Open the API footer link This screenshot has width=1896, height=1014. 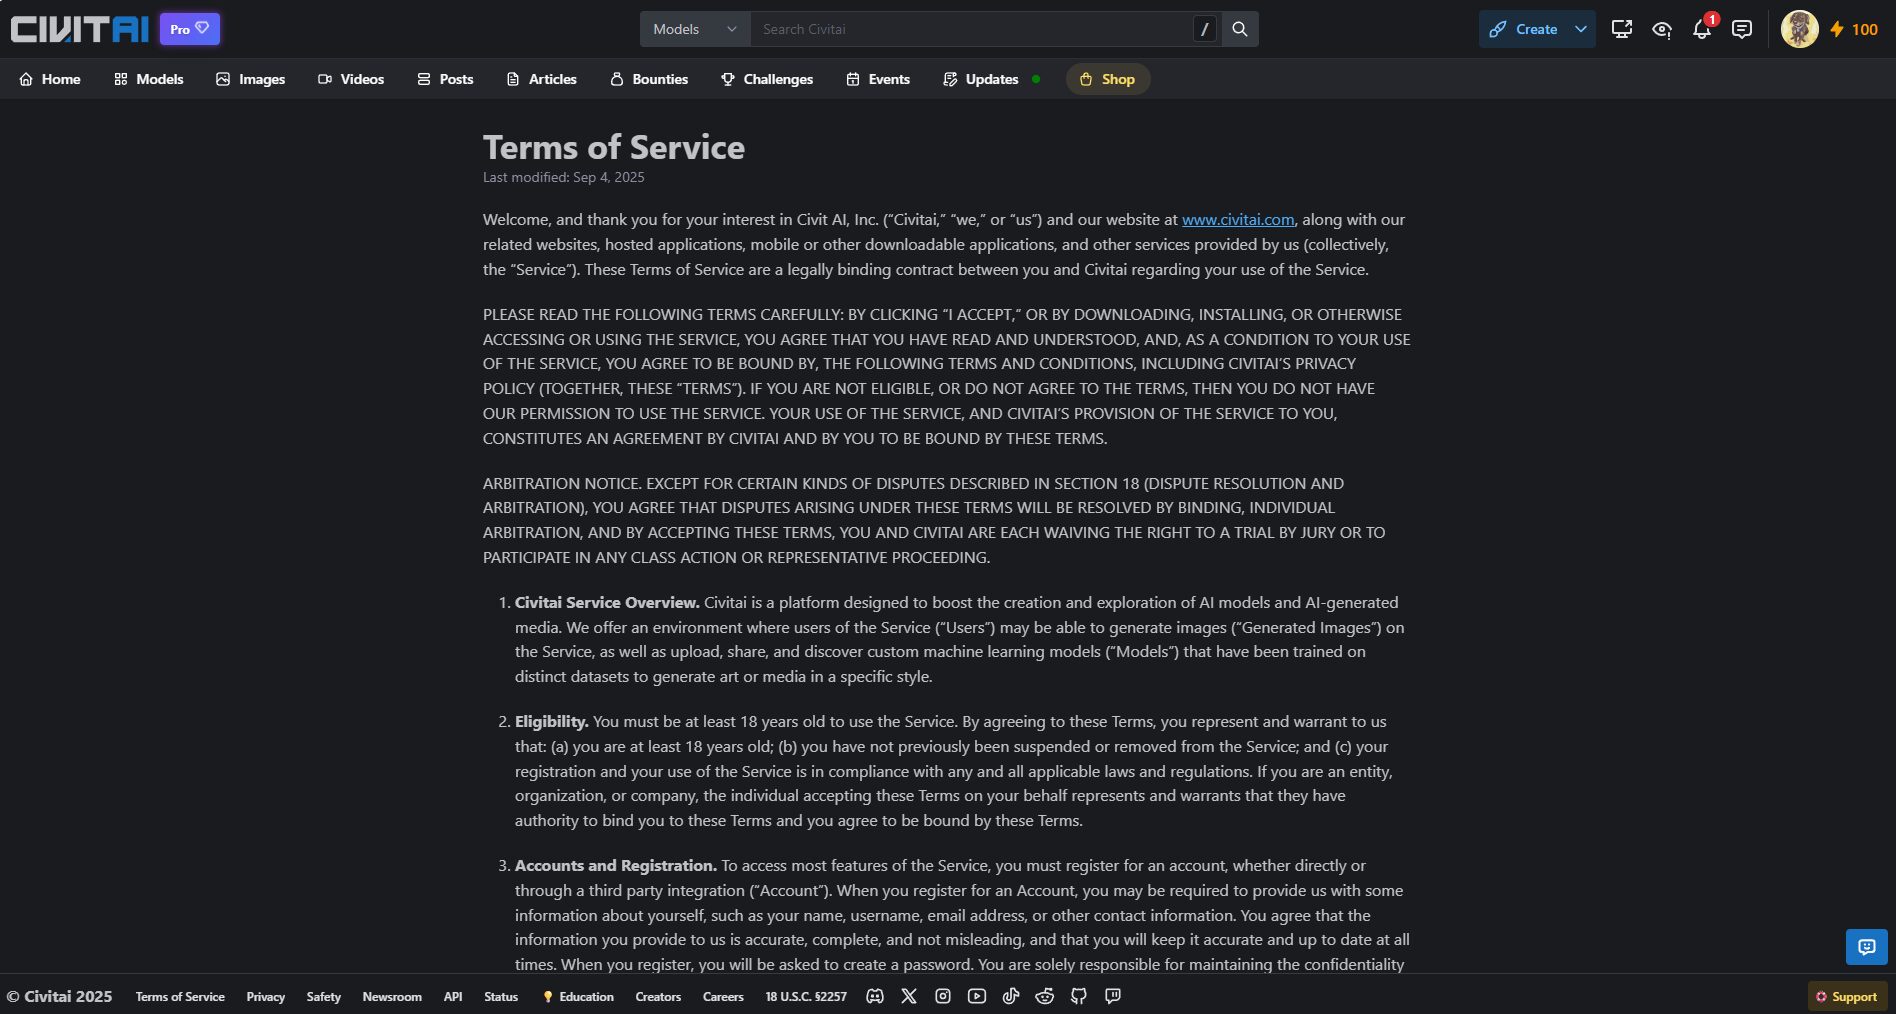coord(453,996)
